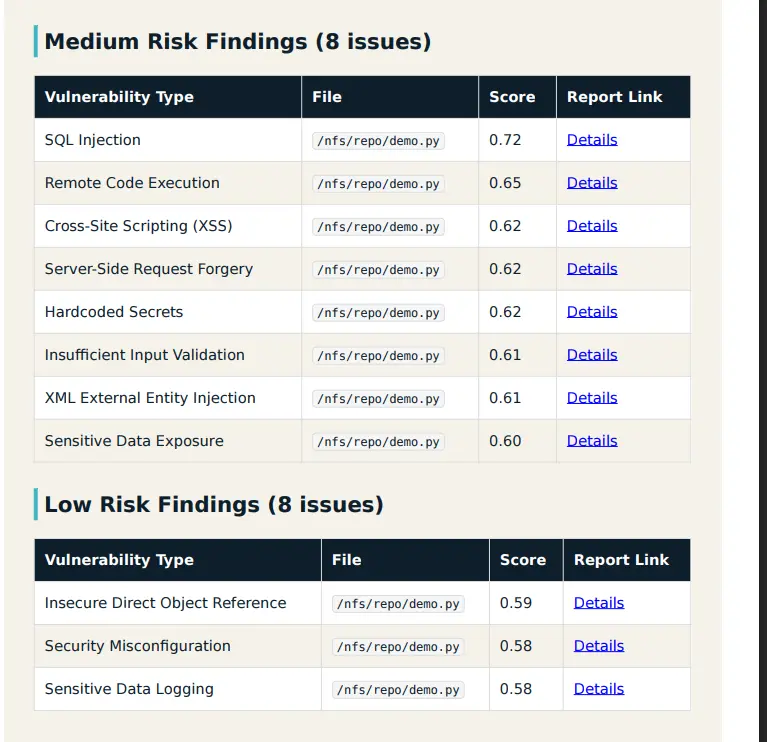View Details for Sensitive Data Logging
The width and height of the screenshot is (767, 742).
pos(599,689)
